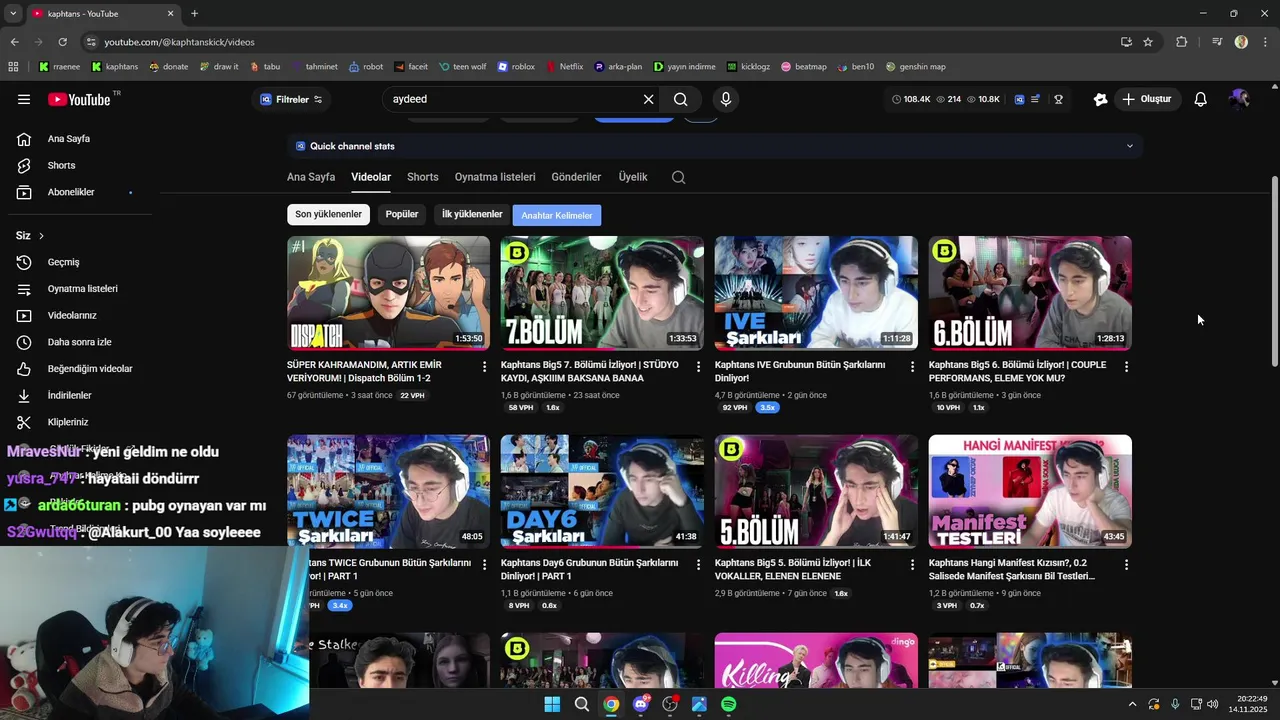The width and height of the screenshot is (1280, 720).
Task: Open the Oluştur create button
Action: (1146, 99)
